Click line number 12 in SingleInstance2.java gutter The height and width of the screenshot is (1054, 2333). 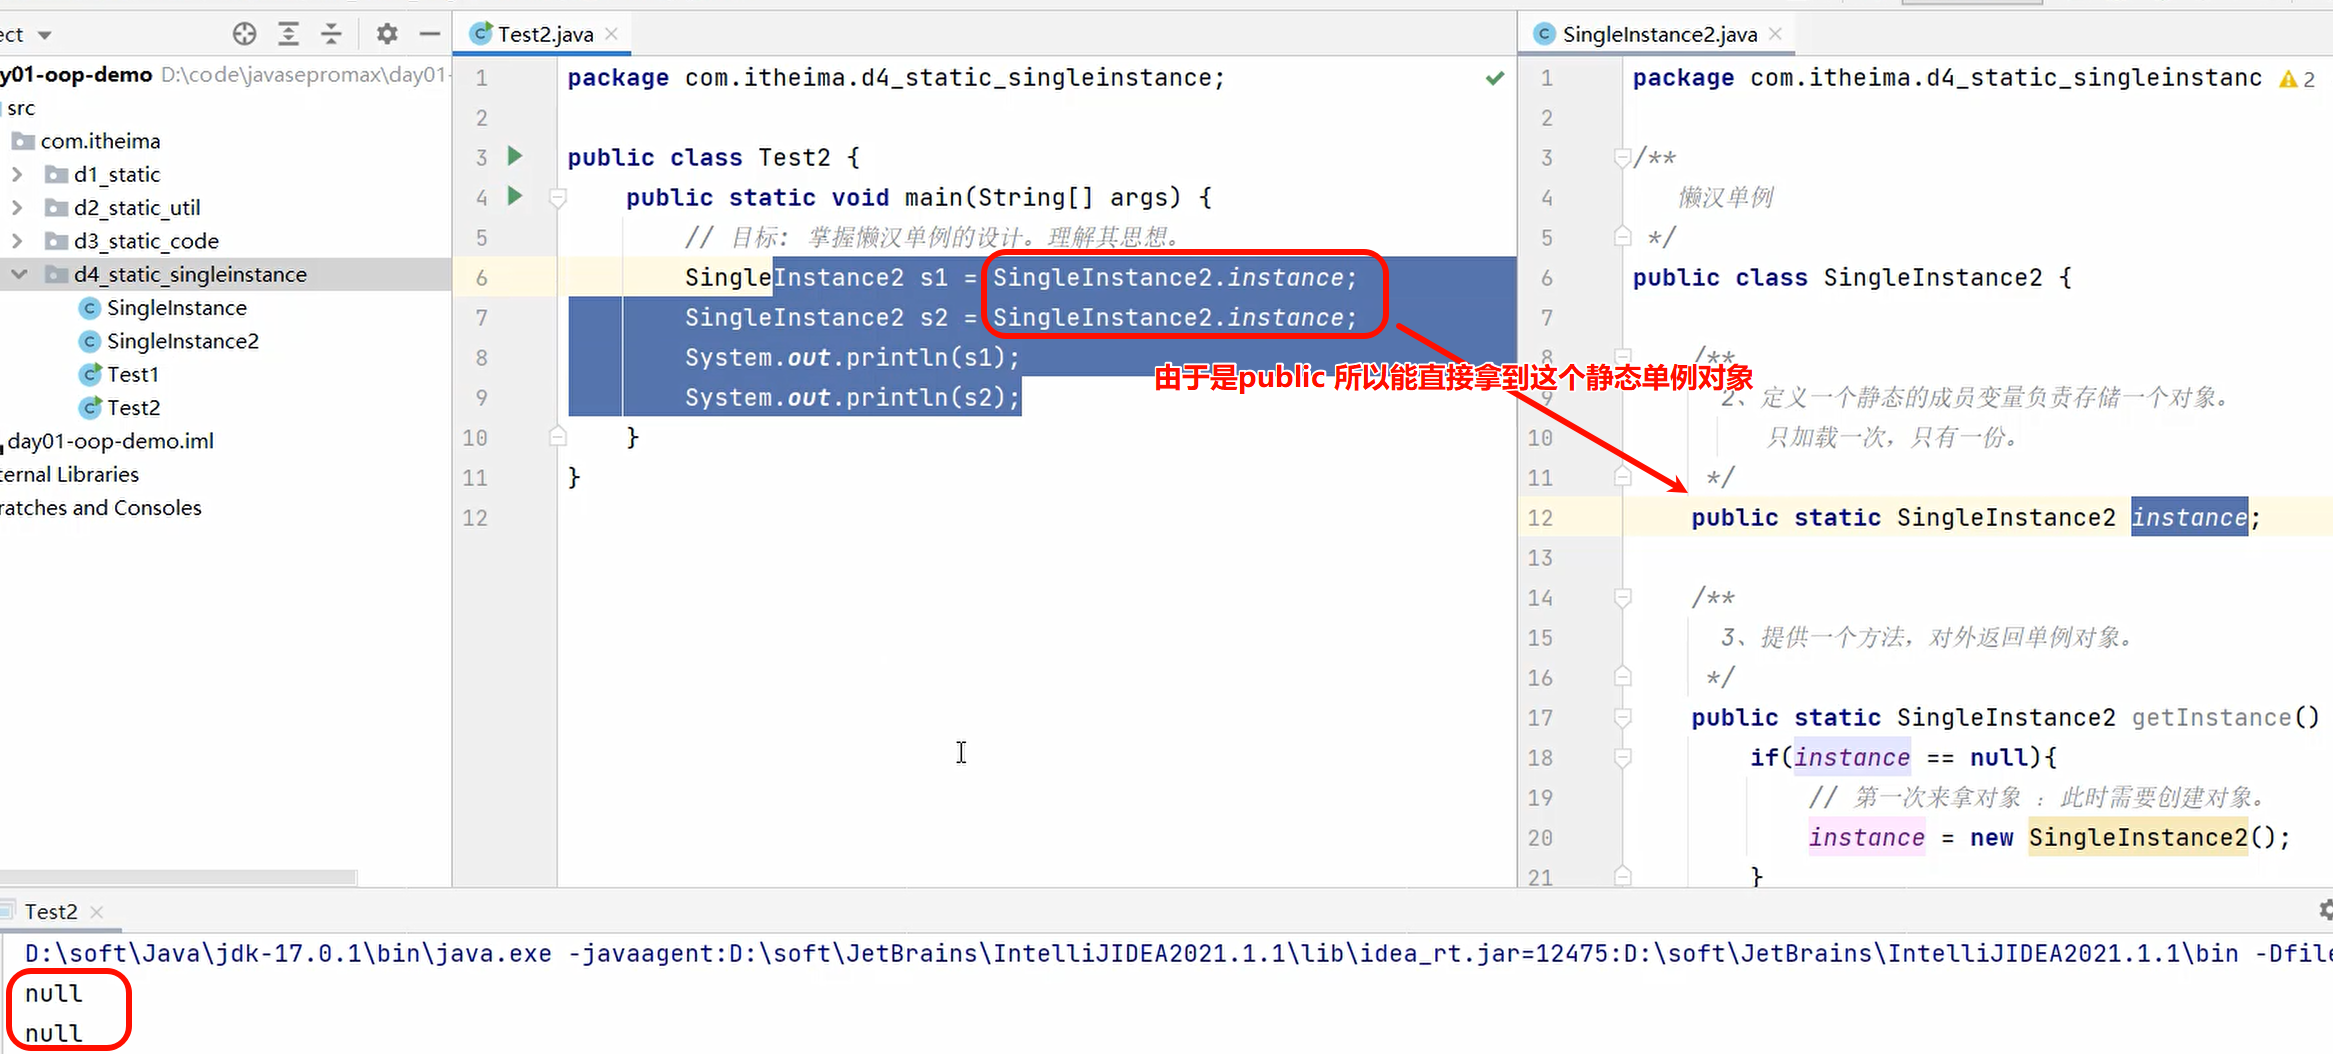point(1540,518)
